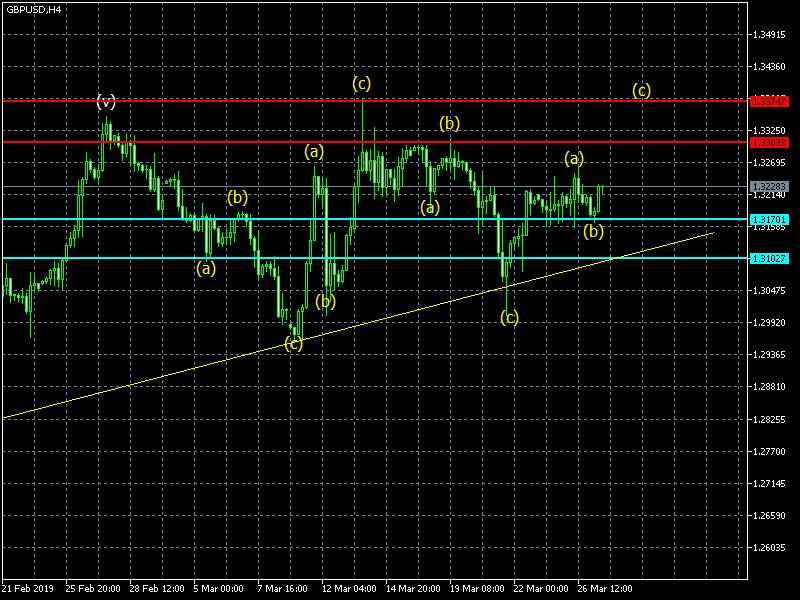Click the 1.34360 price axis label
Screen dimensions: 800x600
coord(769,67)
